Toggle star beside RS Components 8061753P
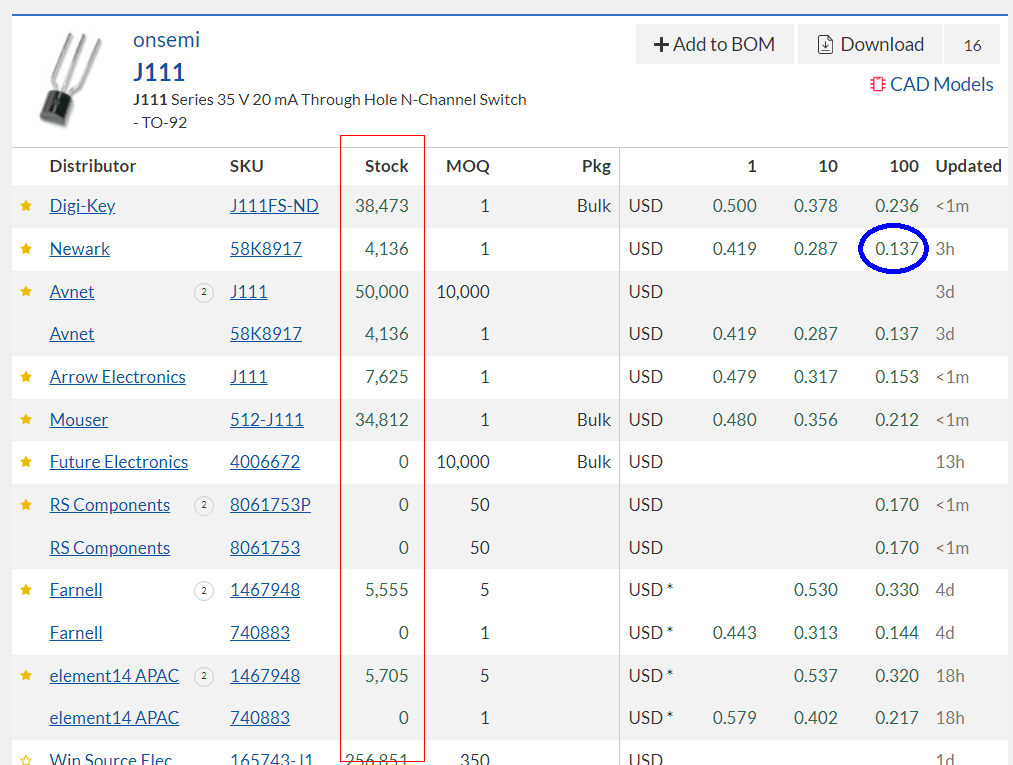This screenshot has width=1013, height=765. coord(26,505)
